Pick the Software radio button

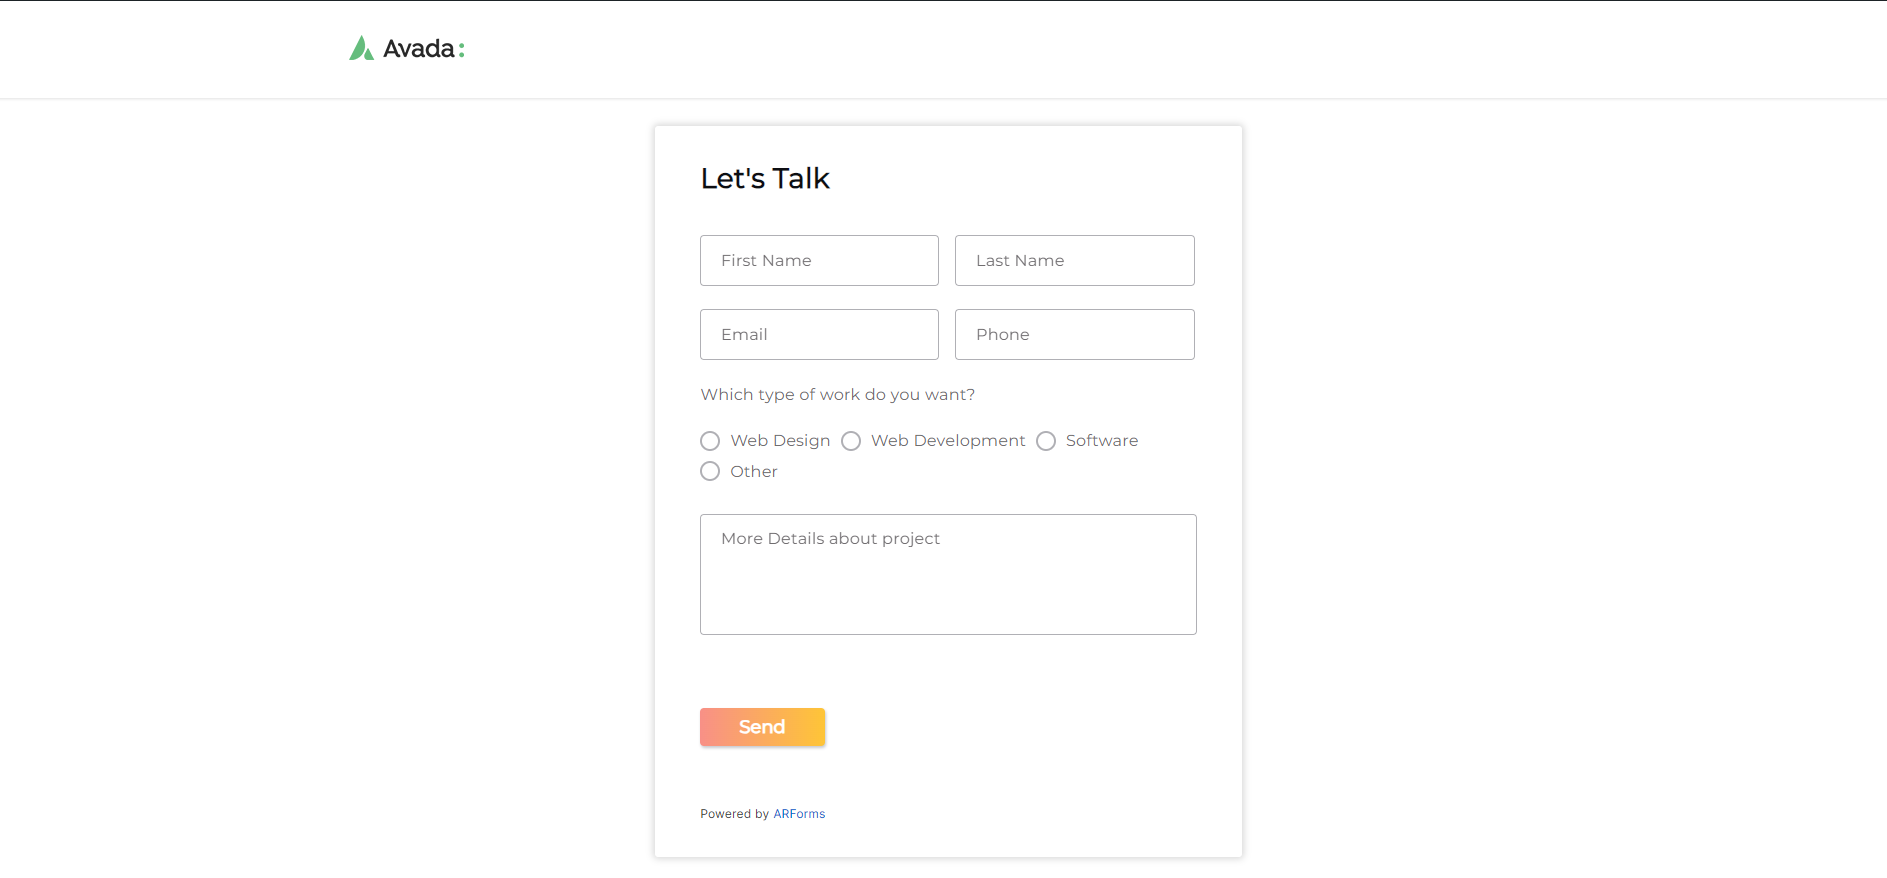click(1046, 441)
